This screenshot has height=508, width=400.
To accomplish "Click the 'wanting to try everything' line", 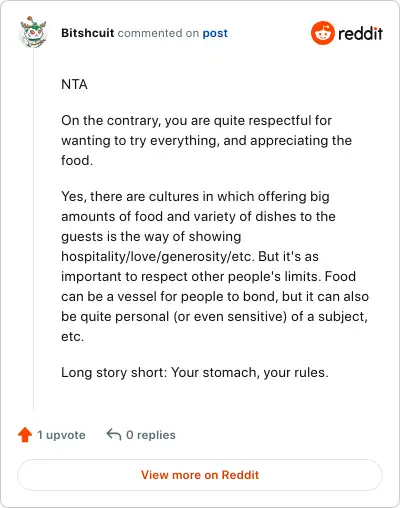I will click(x=206, y=140).
